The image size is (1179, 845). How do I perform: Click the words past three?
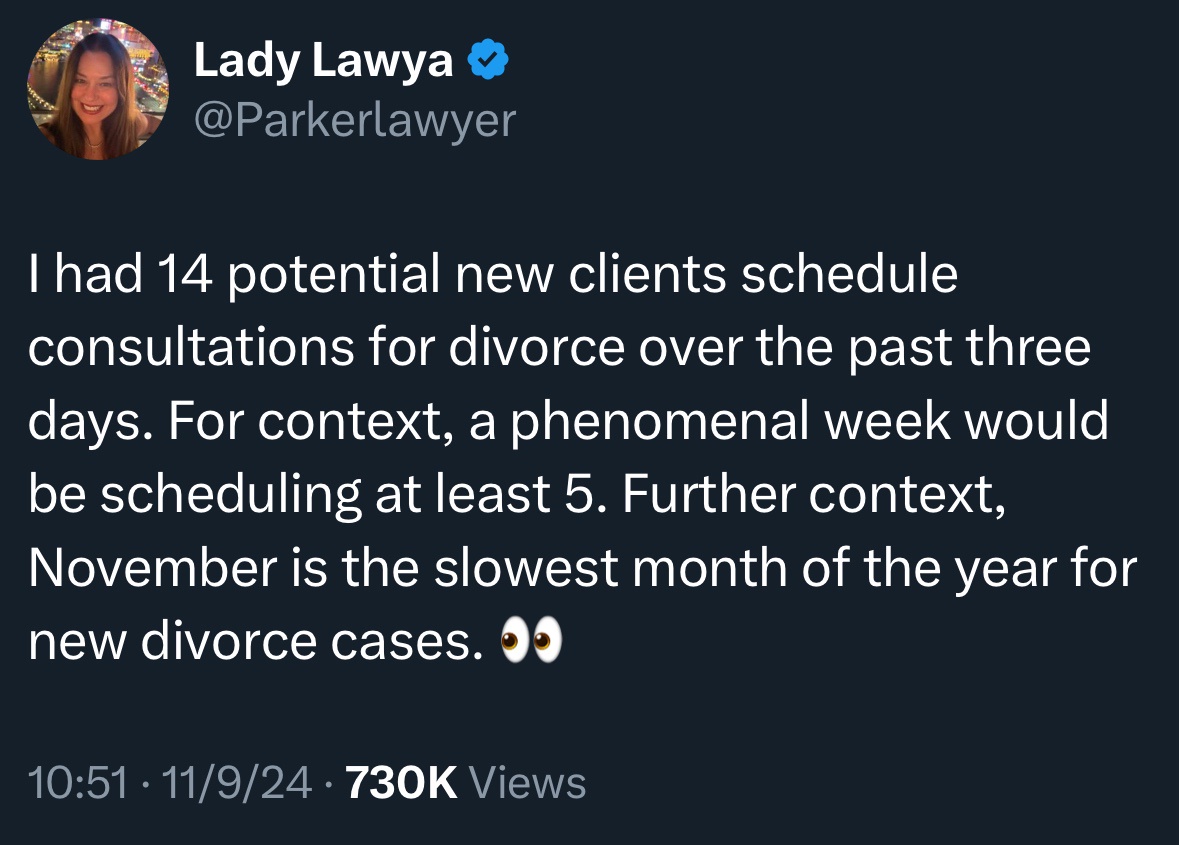(x=969, y=348)
